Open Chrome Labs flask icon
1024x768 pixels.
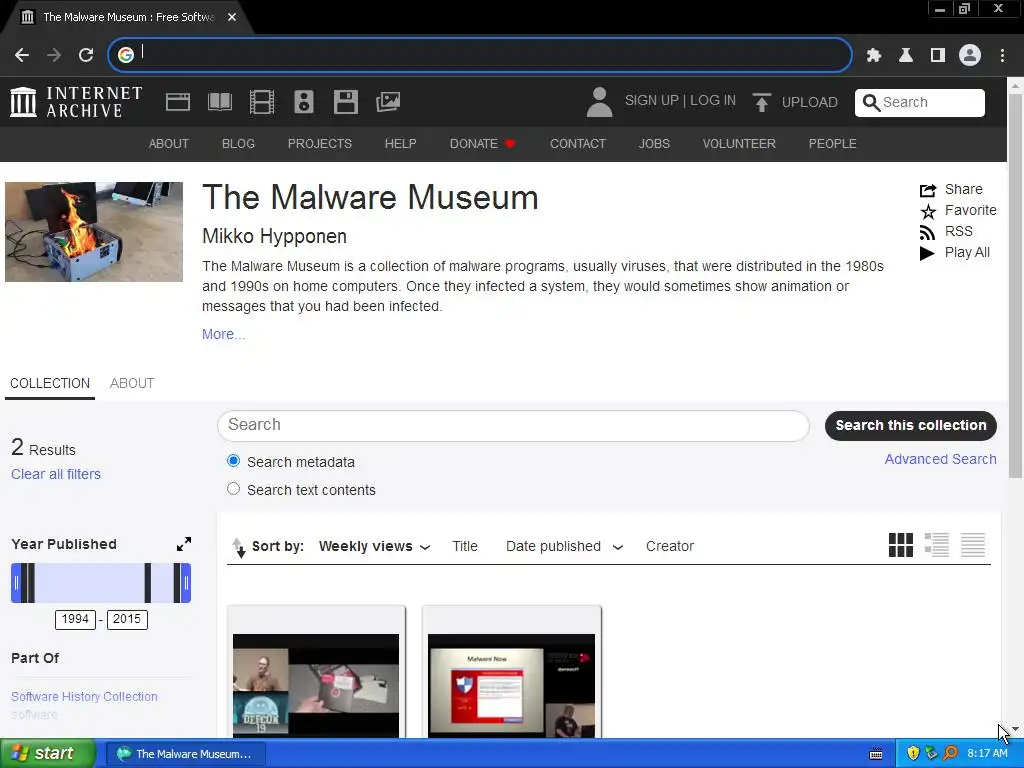906,56
